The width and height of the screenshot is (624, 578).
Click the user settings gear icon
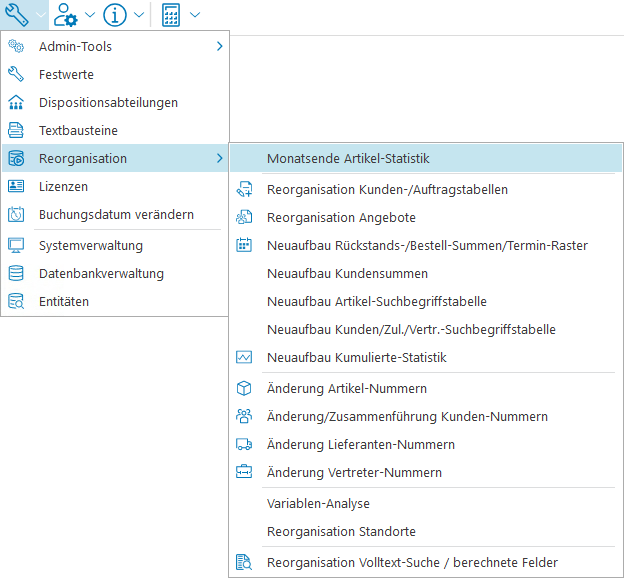(67, 15)
